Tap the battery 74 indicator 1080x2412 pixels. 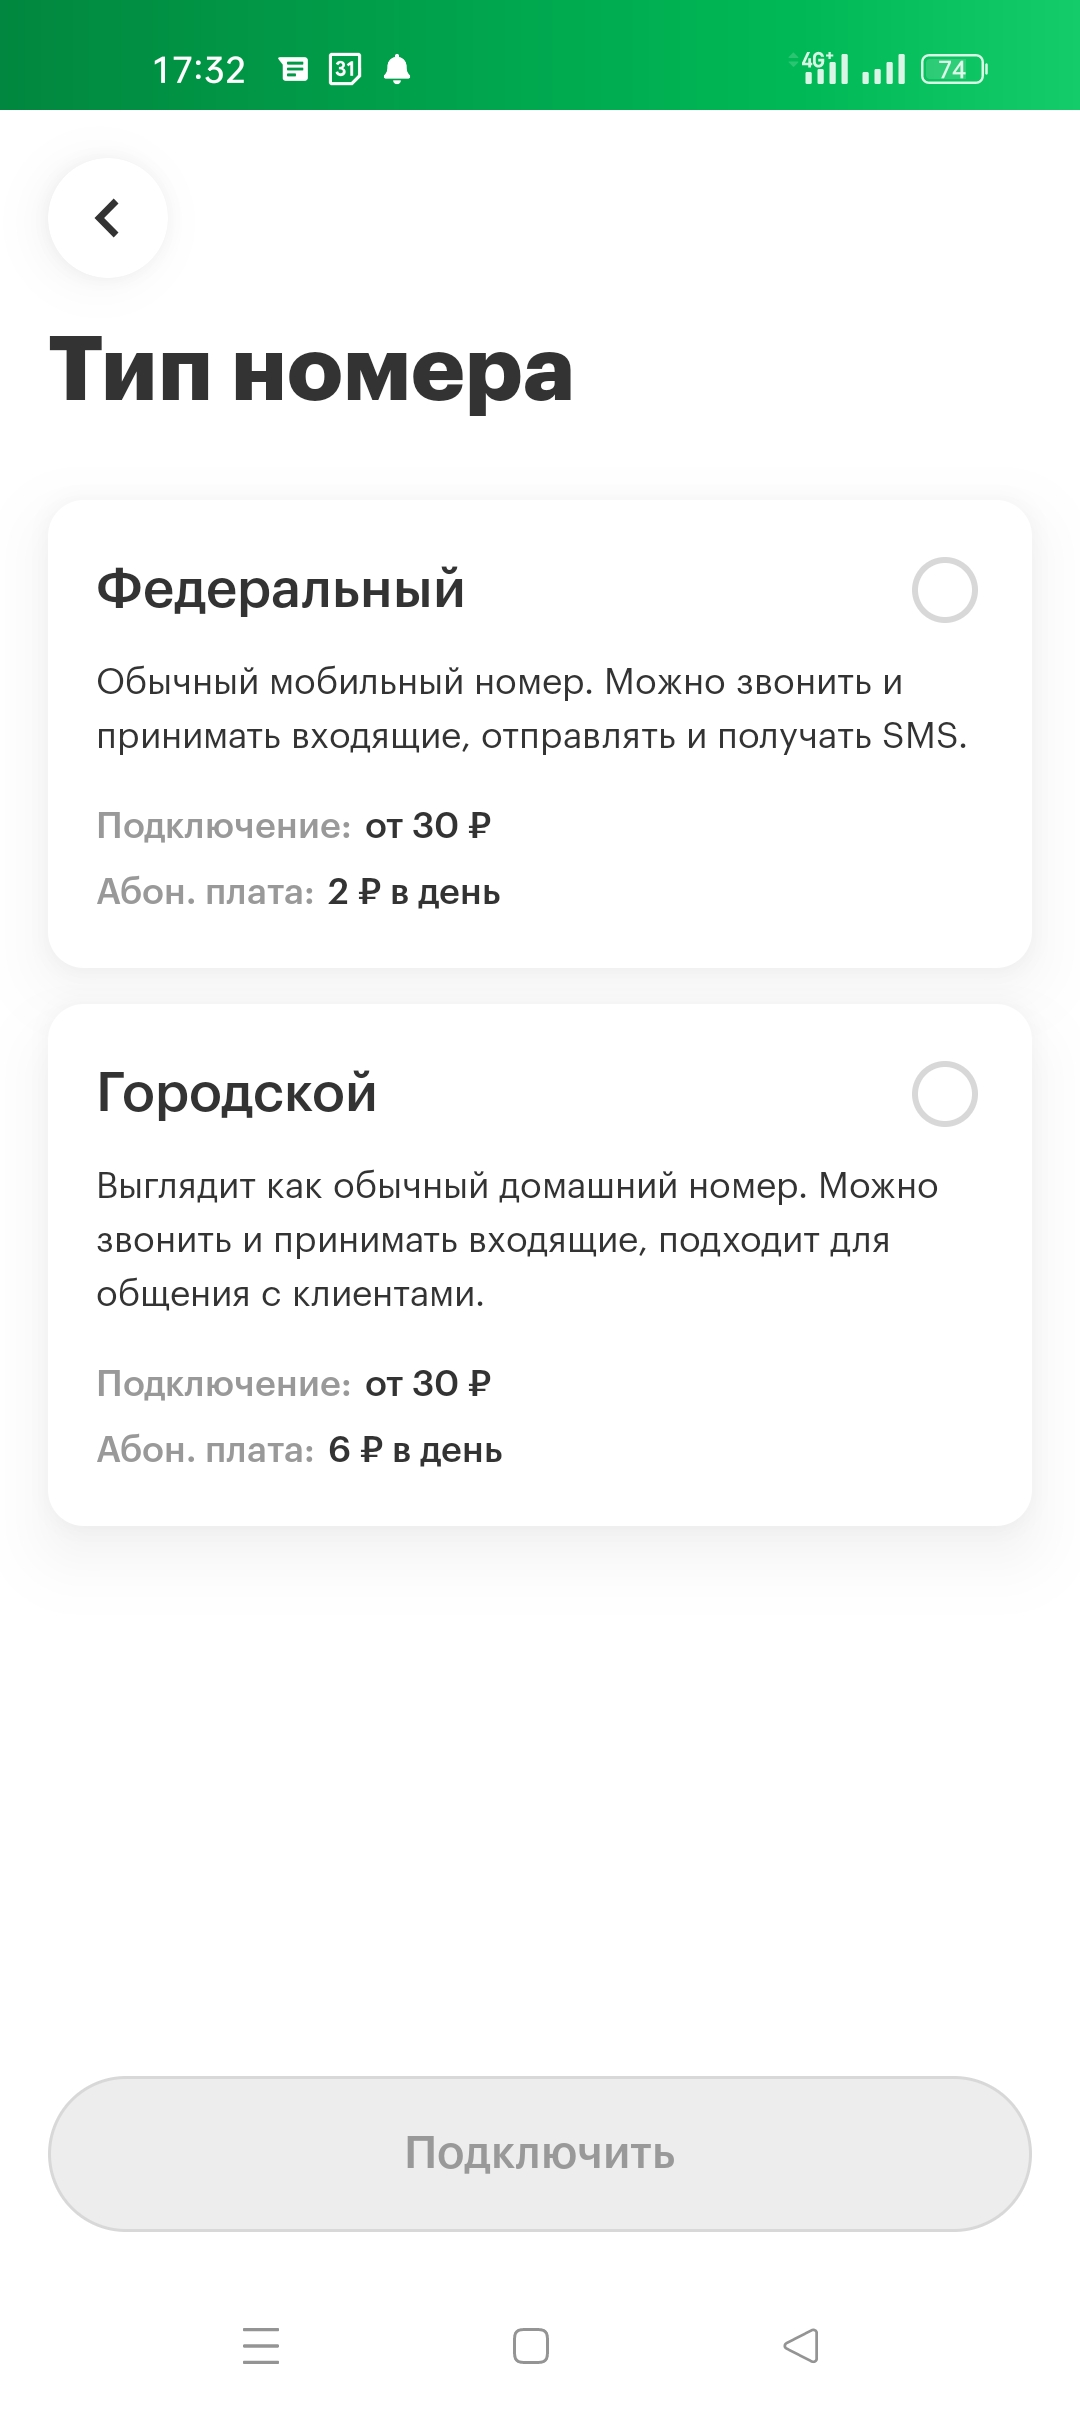click(x=954, y=69)
